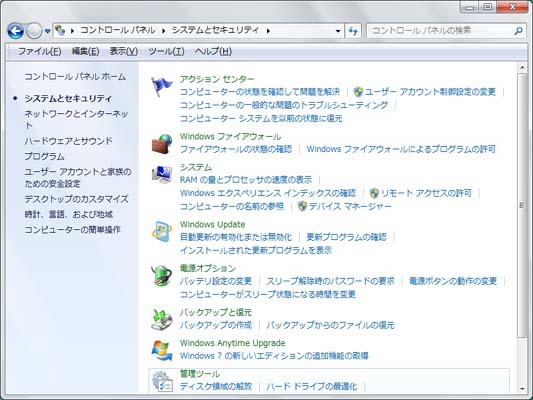The image size is (533, 400).
Task: Click バッテリ設定の変更 link
Action: [216, 281]
